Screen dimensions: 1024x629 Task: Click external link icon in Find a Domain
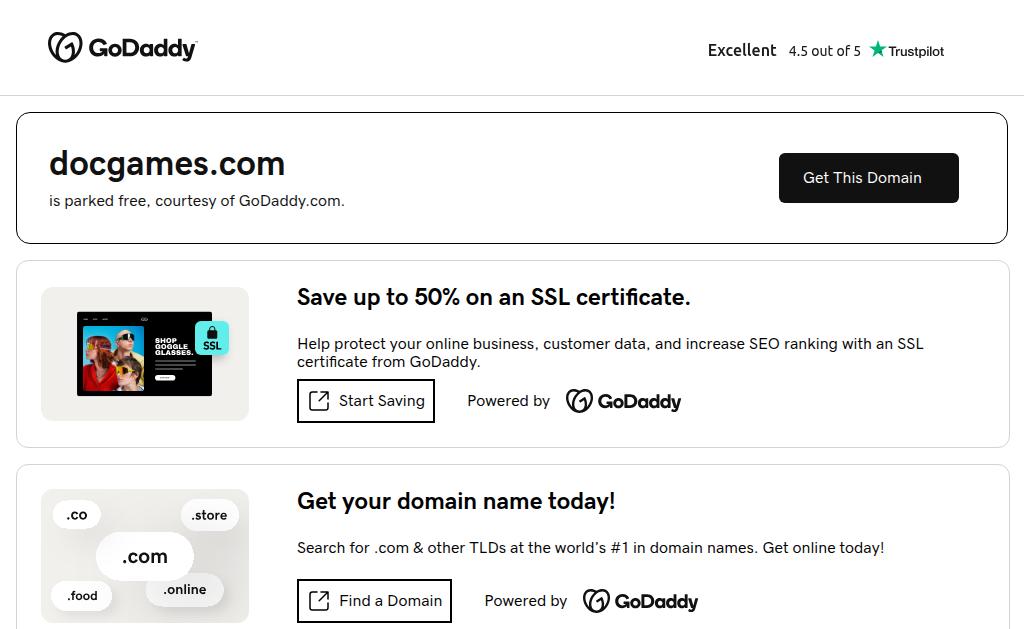pos(319,601)
